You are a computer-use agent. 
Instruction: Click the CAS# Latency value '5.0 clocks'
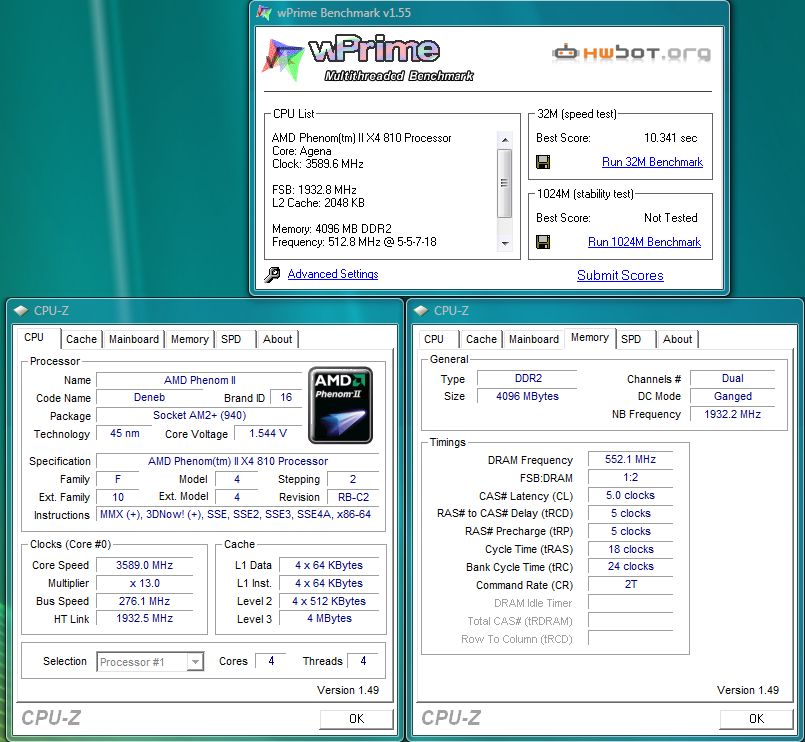[630, 495]
